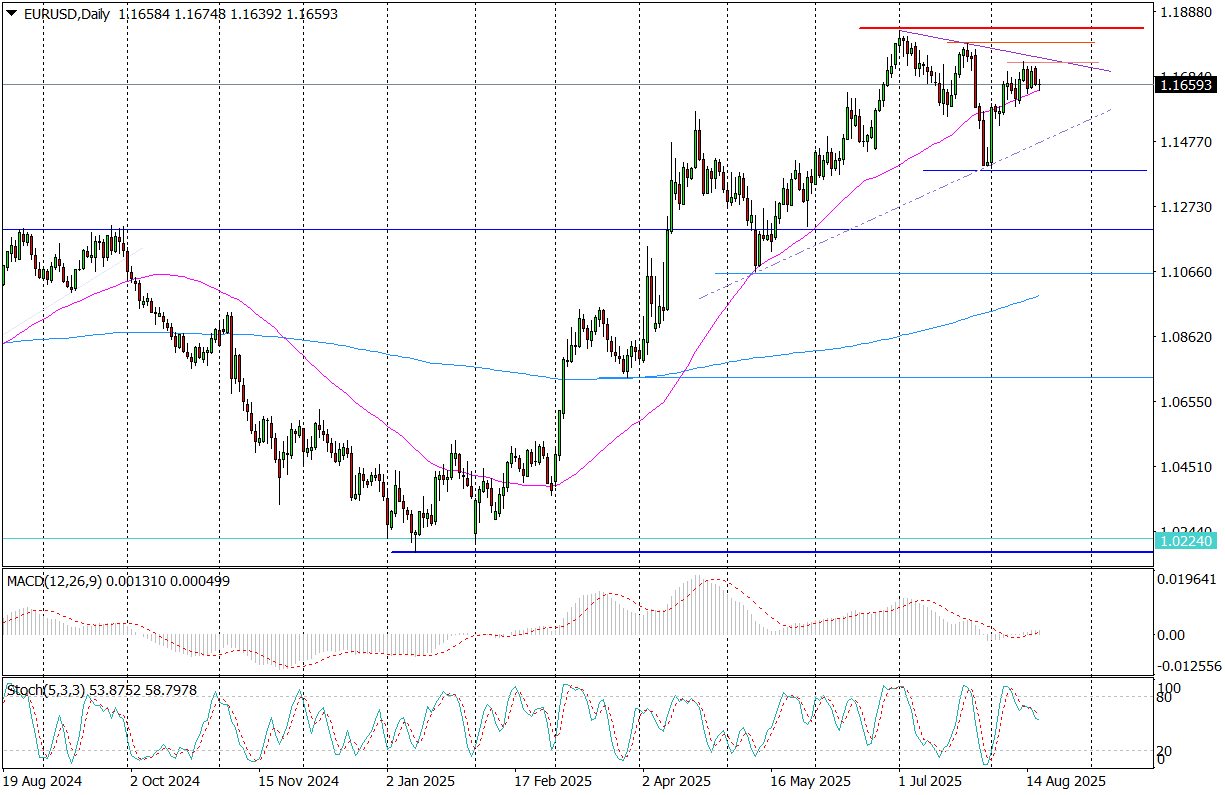Screen dimensions: 1225x795
Task: Click the Stochastic scale value 20
Action: (x=1164, y=751)
